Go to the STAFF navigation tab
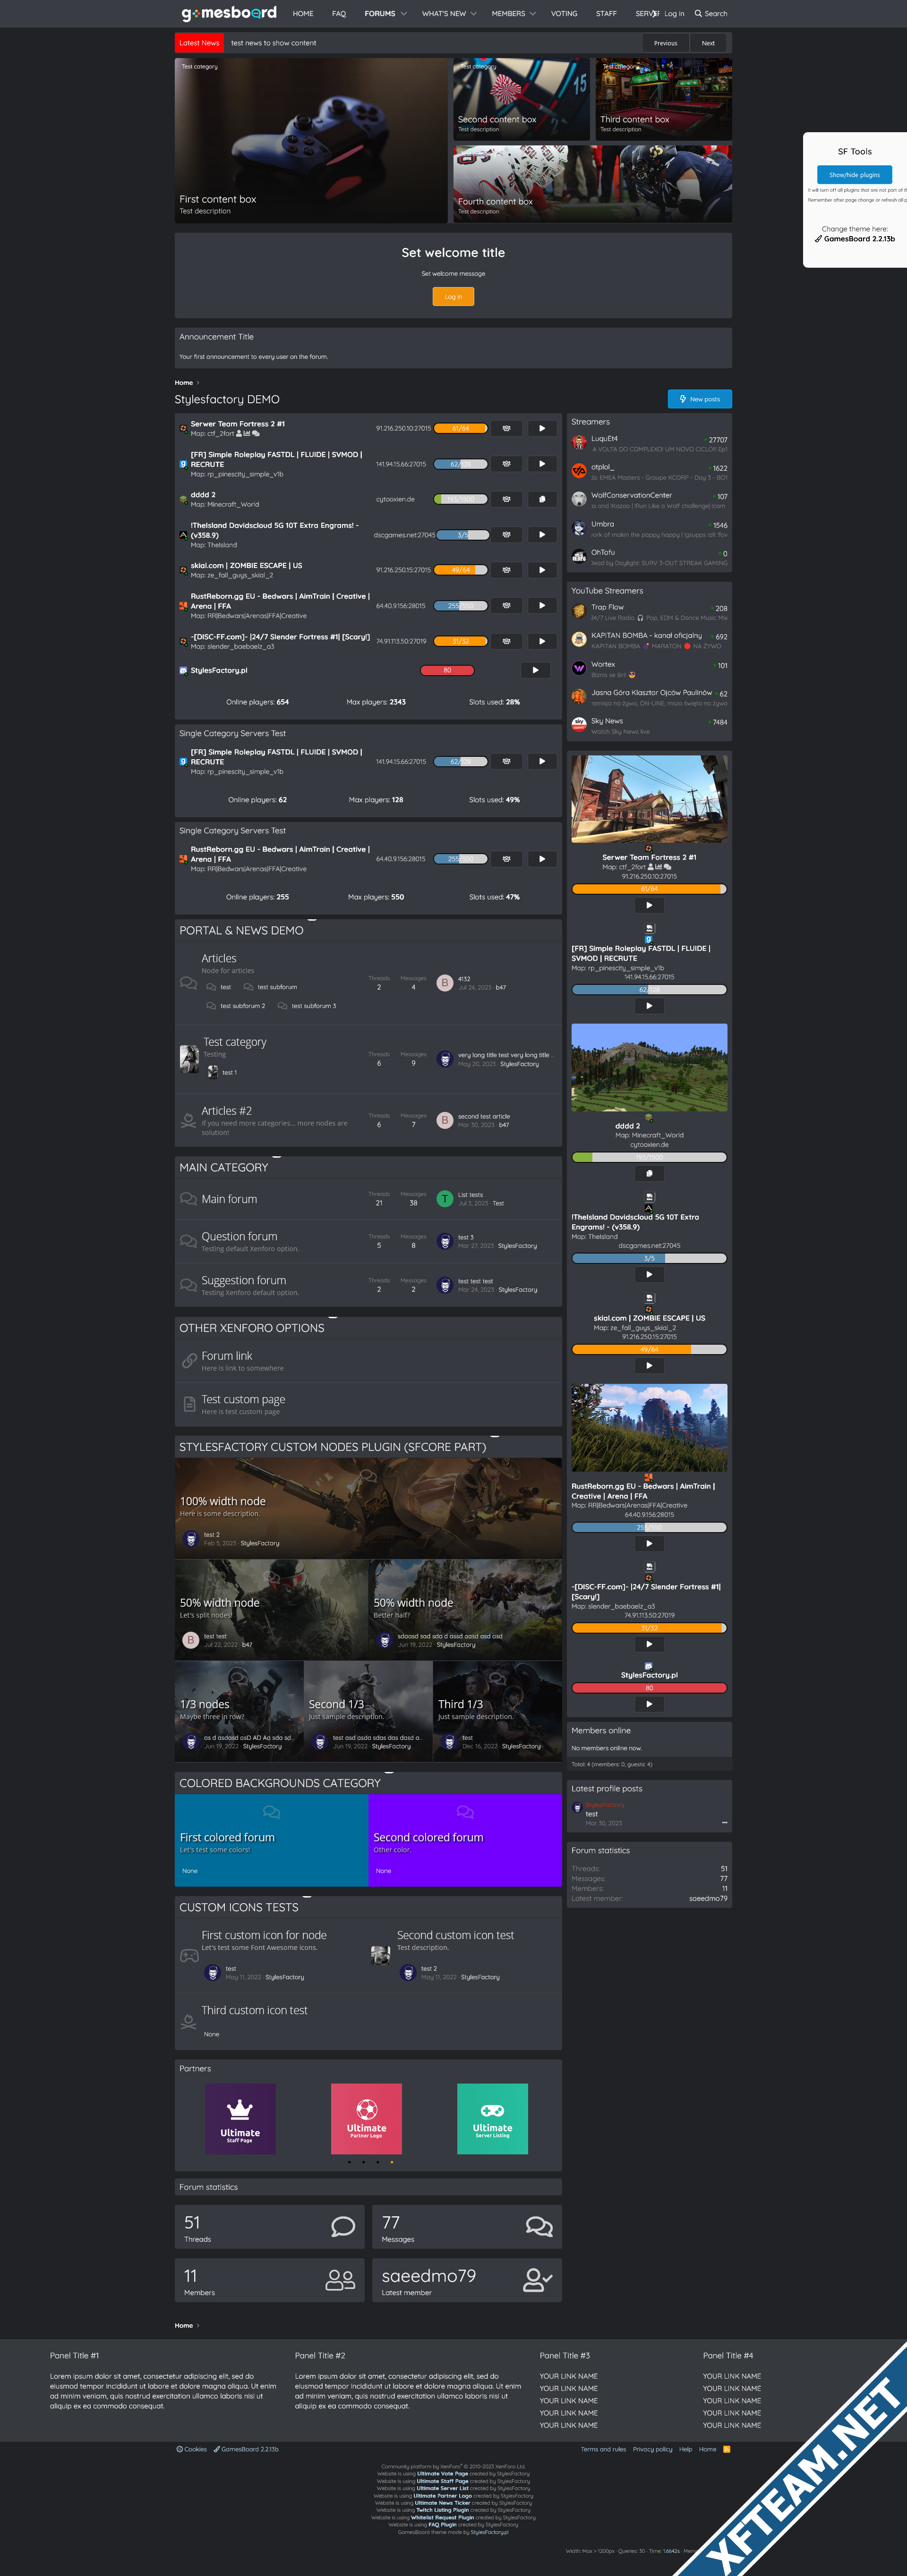Image resolution: width=907 pixels, height=2576 pixels. click(606, 14)
